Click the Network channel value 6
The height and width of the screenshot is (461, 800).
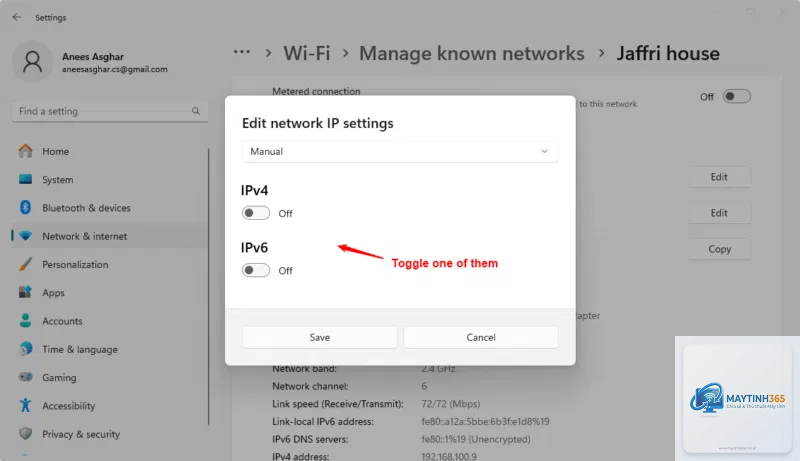pyautogui.click(x=424, y=386)
